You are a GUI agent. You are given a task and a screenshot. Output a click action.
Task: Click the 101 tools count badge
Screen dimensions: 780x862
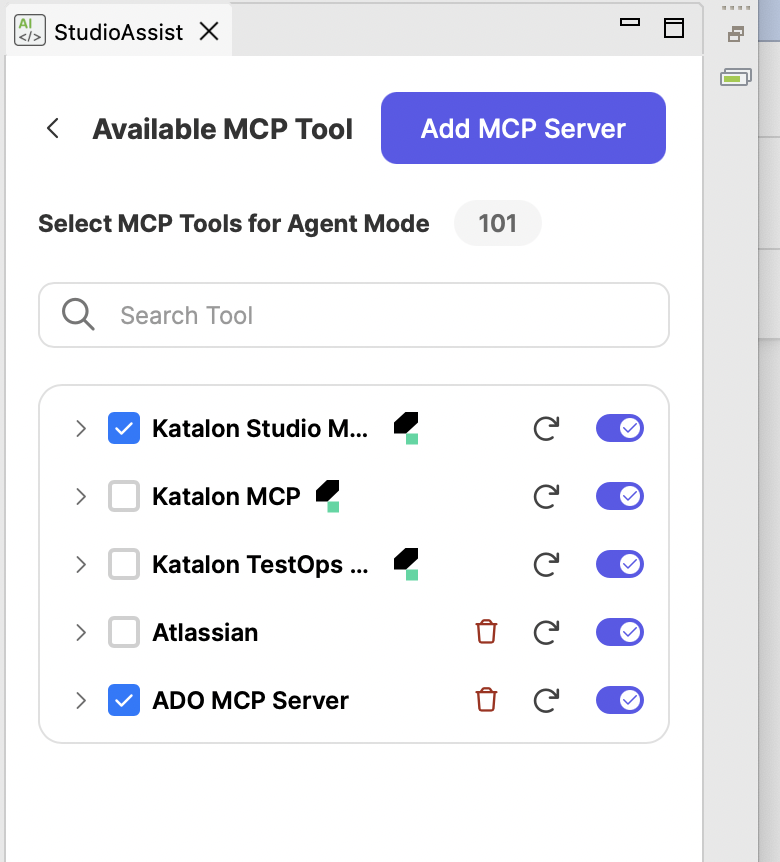[x=498, y=223]
